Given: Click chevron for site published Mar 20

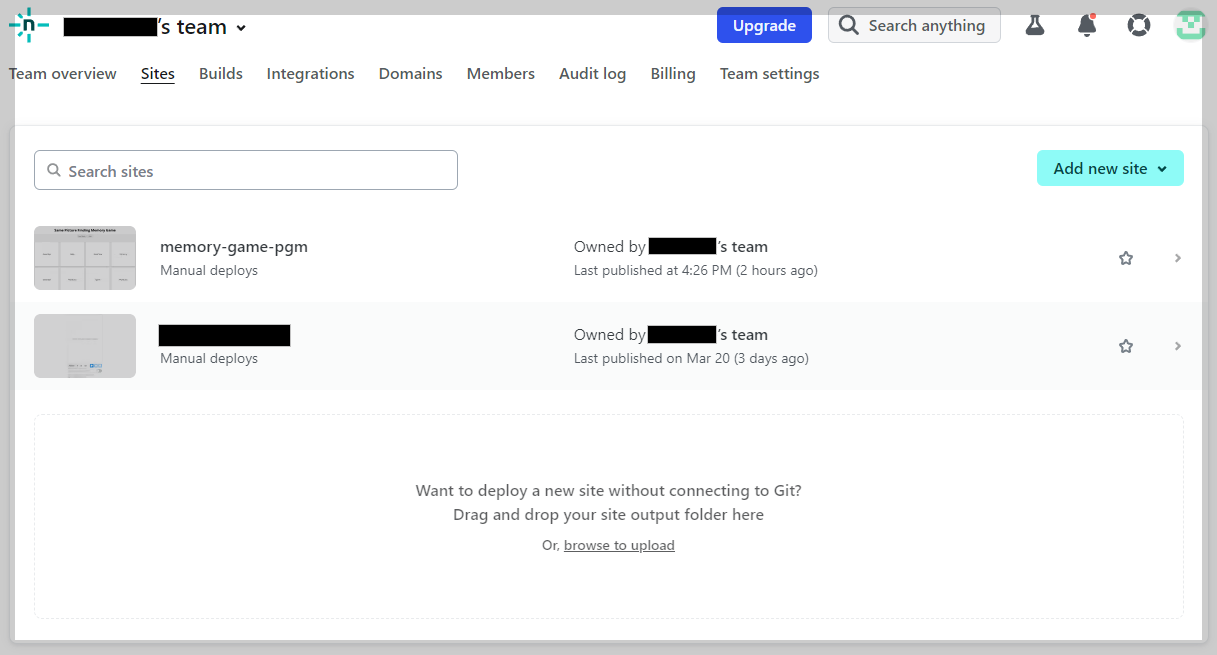Looking at the screenshot, I should (x=1178, y=346).
